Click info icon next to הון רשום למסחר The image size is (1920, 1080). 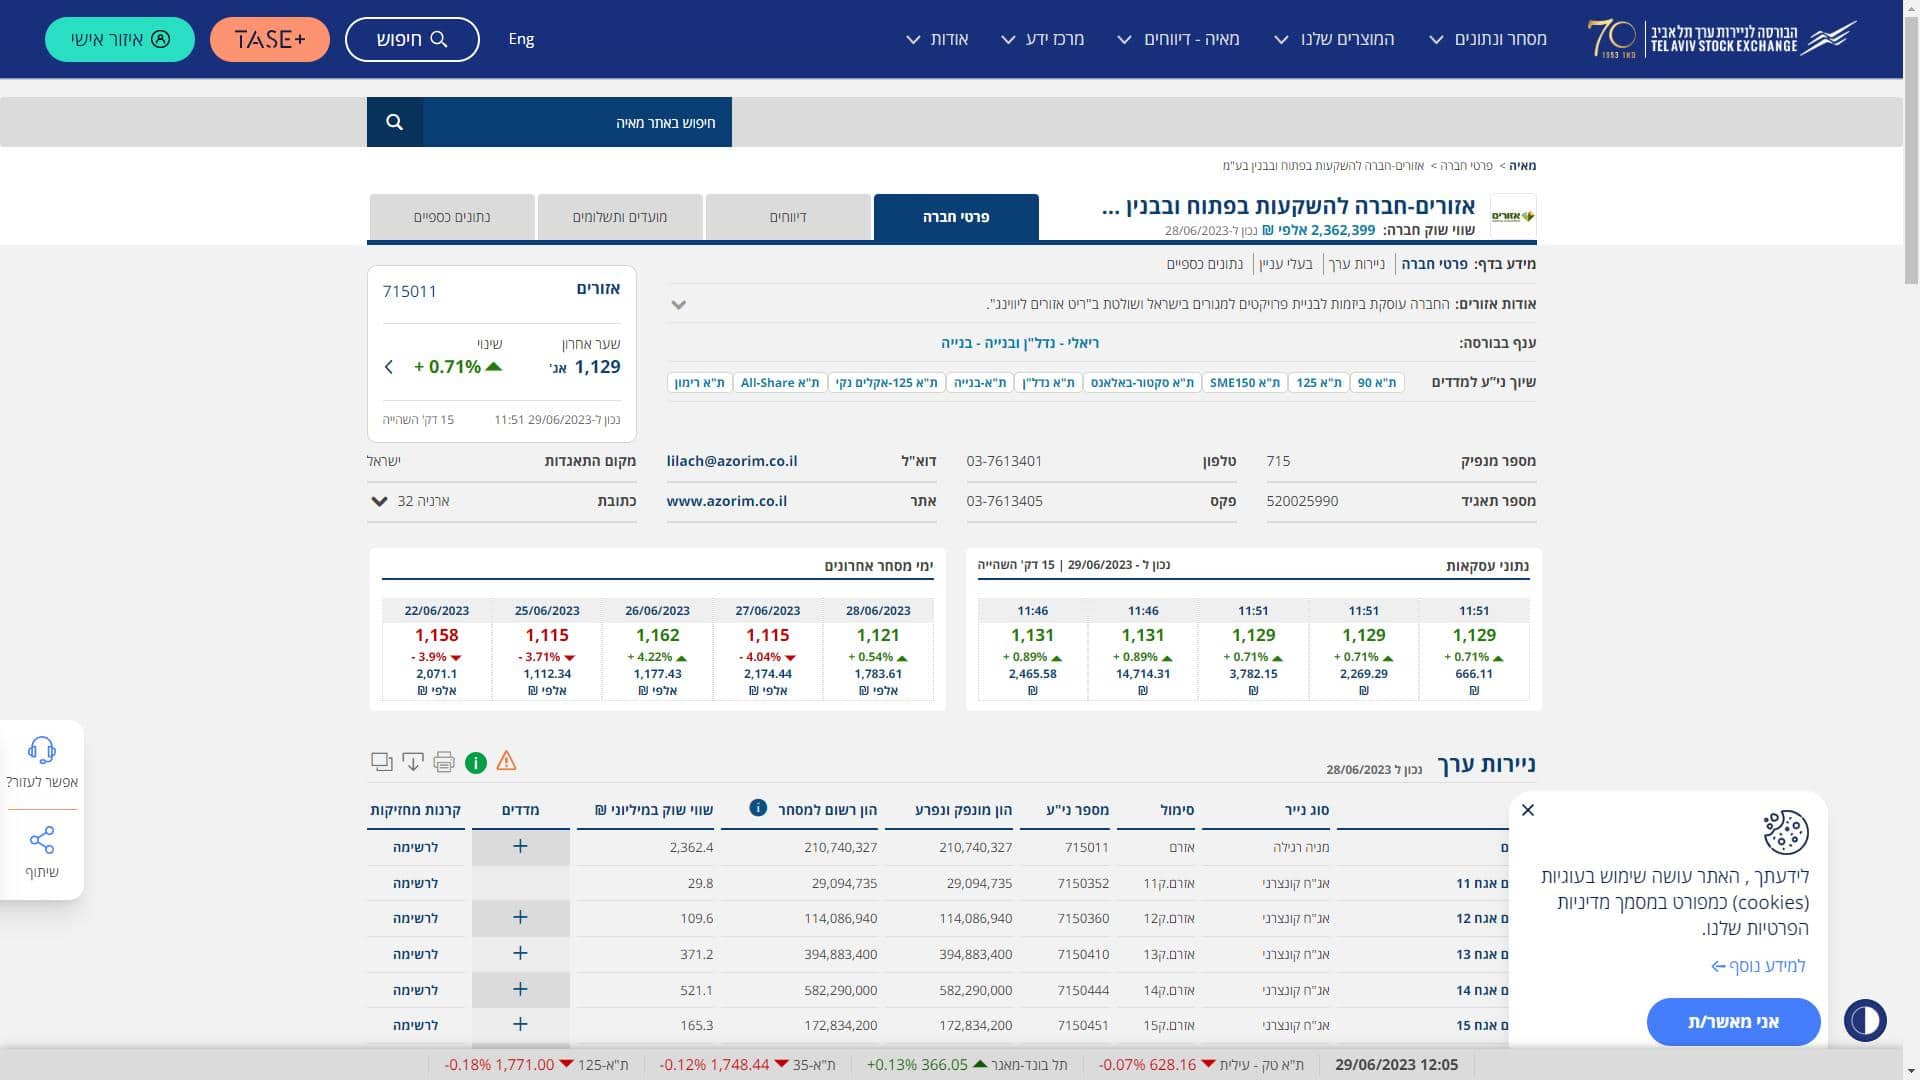click(x=758, y=808)
